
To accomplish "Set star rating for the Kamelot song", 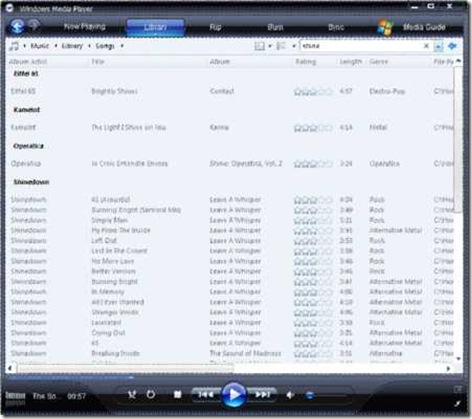I will (313, 128).
